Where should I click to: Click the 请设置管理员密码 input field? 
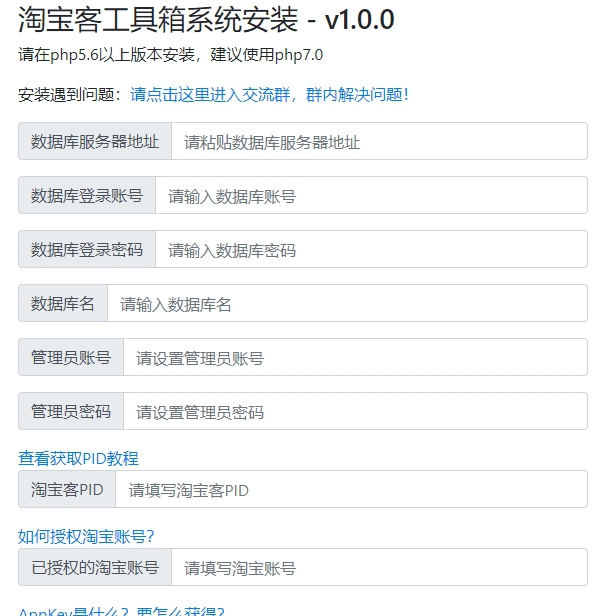[x=354, y=411]
